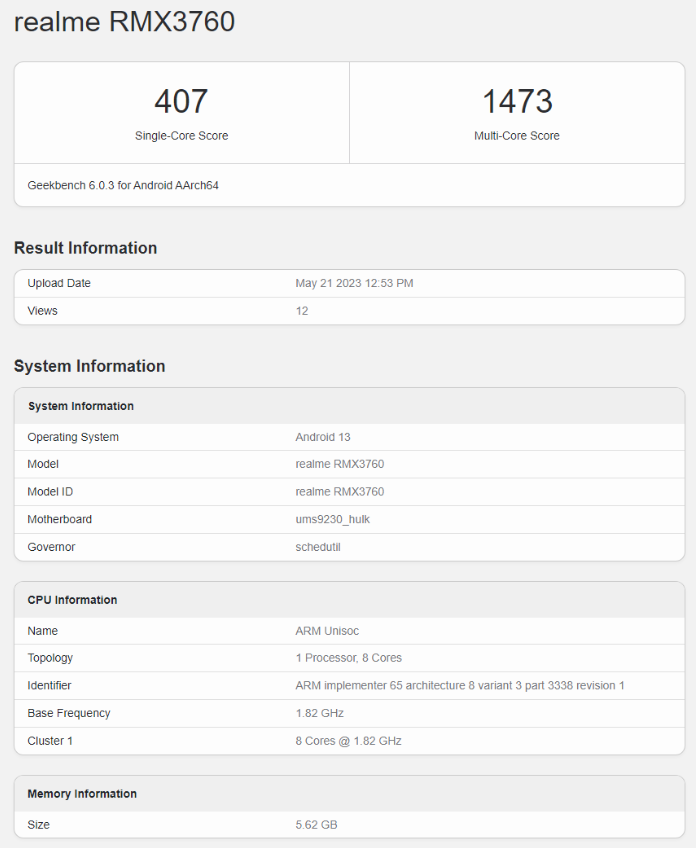This screenshot has height=848, width=700.
Task: Click the realme RMX3760 page title
Action: 124,22
